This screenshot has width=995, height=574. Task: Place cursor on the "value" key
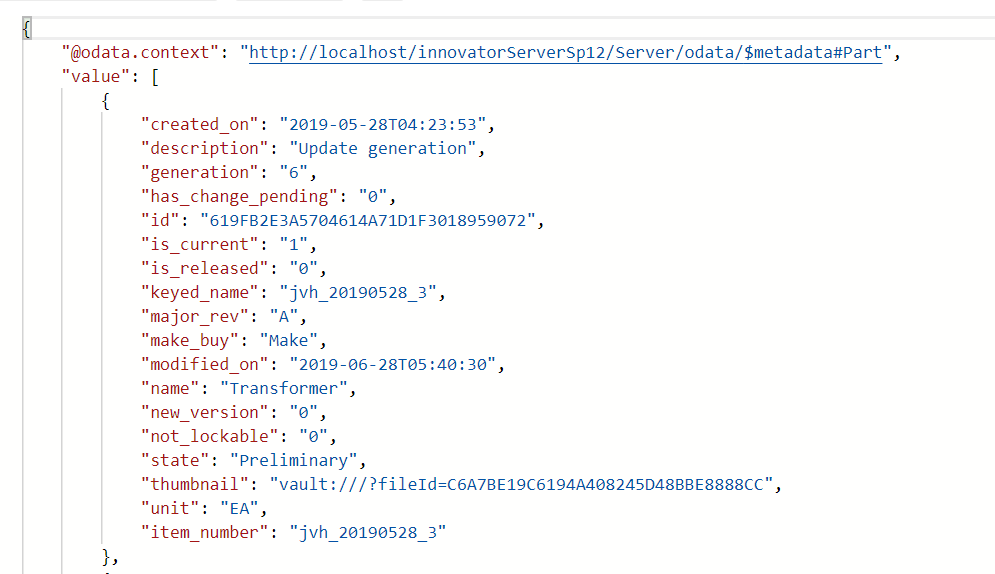[95, 77]
